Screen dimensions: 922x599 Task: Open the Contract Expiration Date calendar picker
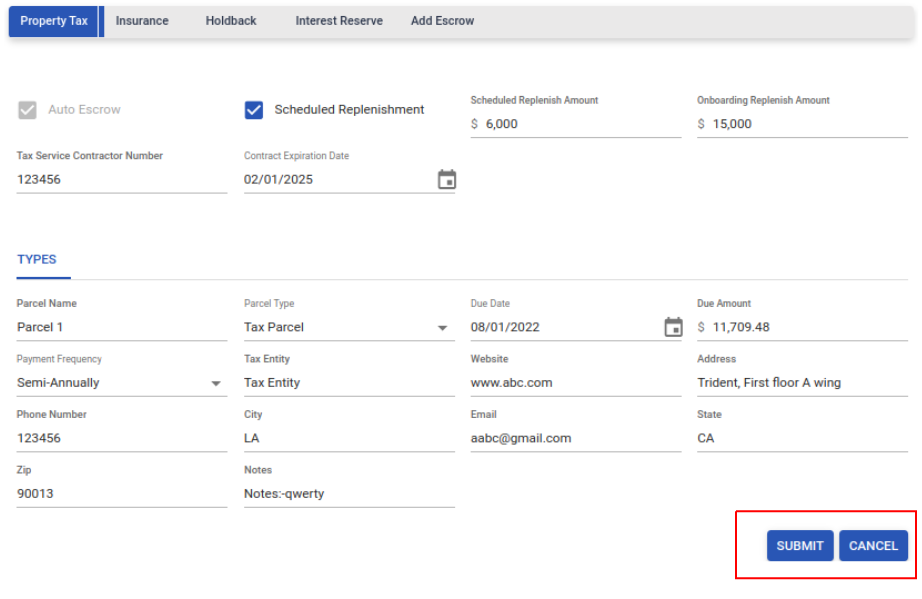point(447,179)
